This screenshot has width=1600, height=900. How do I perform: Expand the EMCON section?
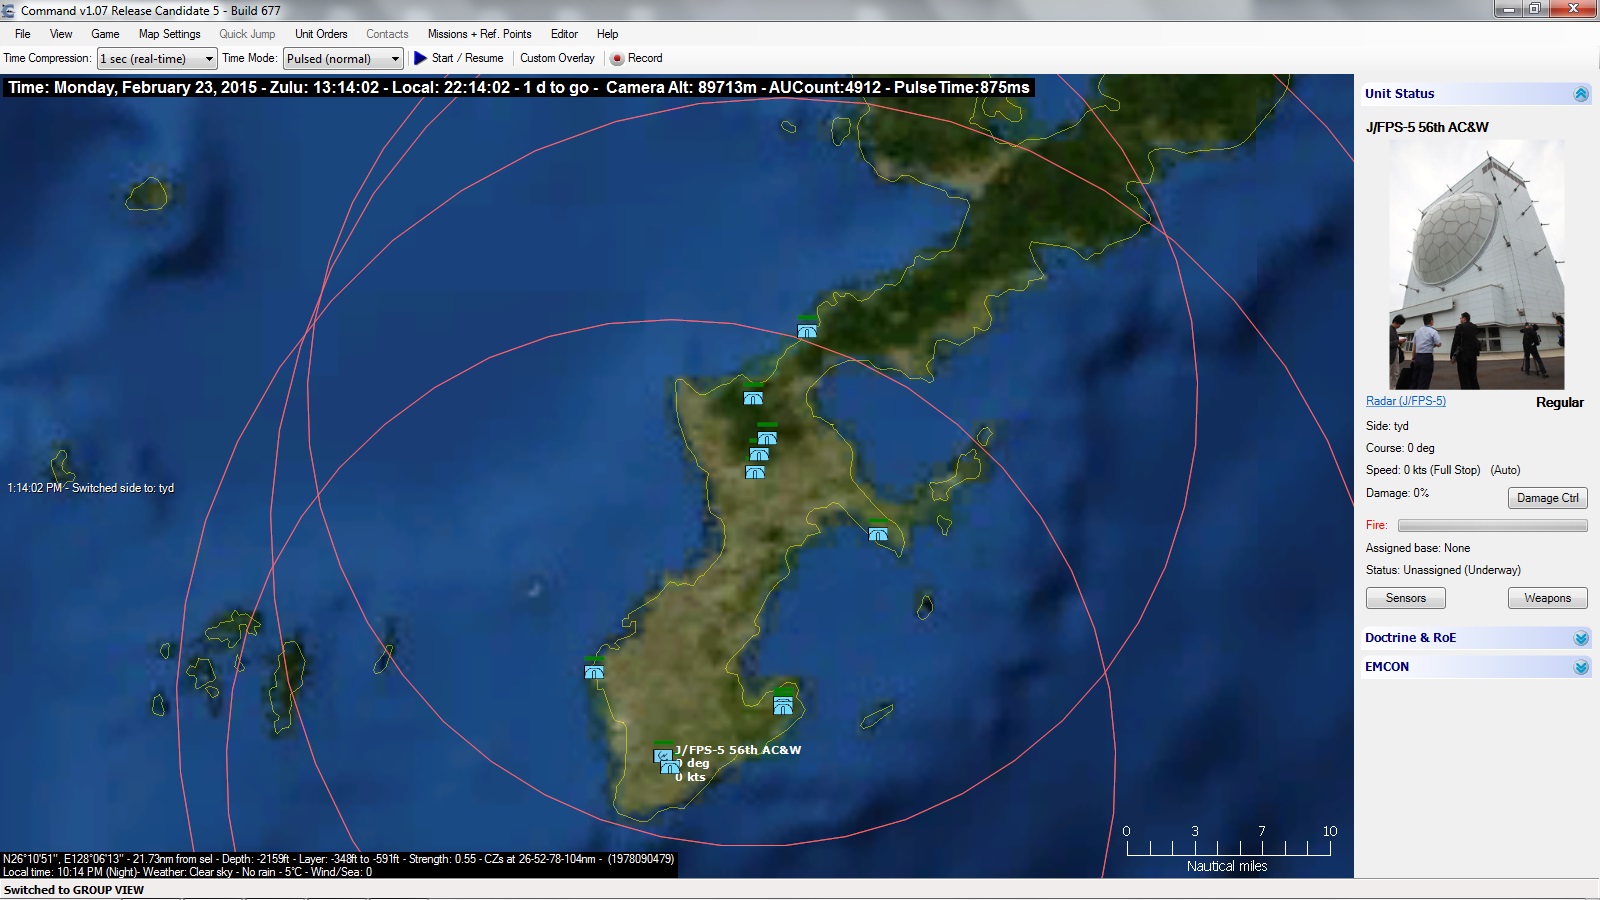1581,667
